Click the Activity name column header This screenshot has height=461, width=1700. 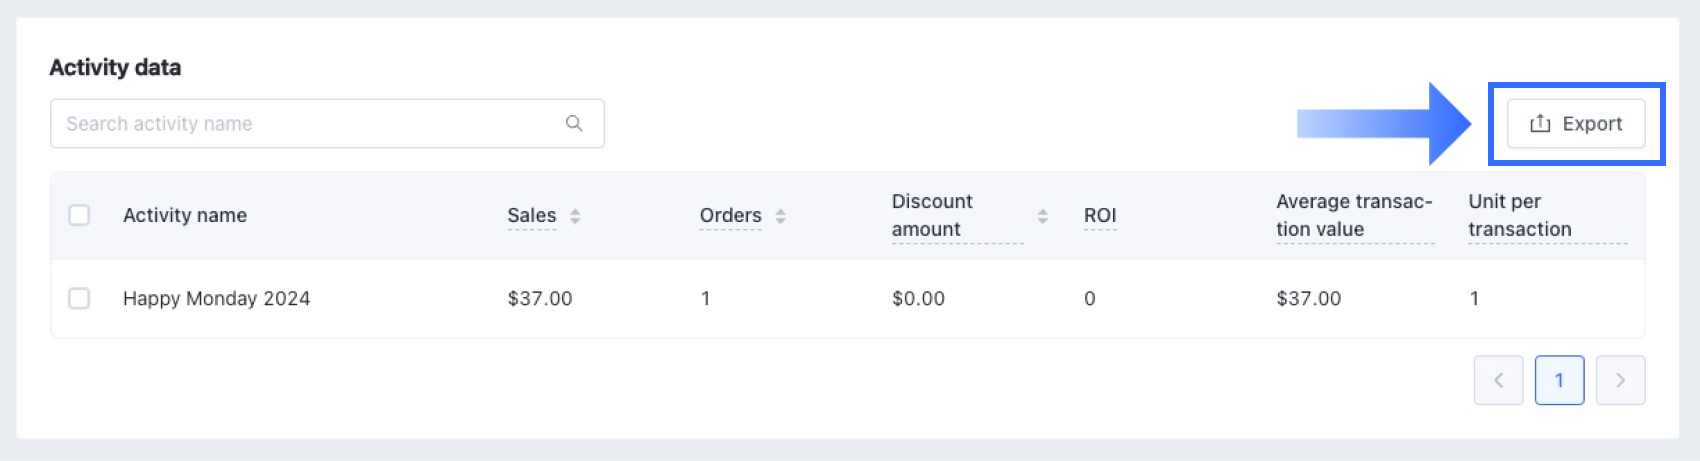[185, 215]
